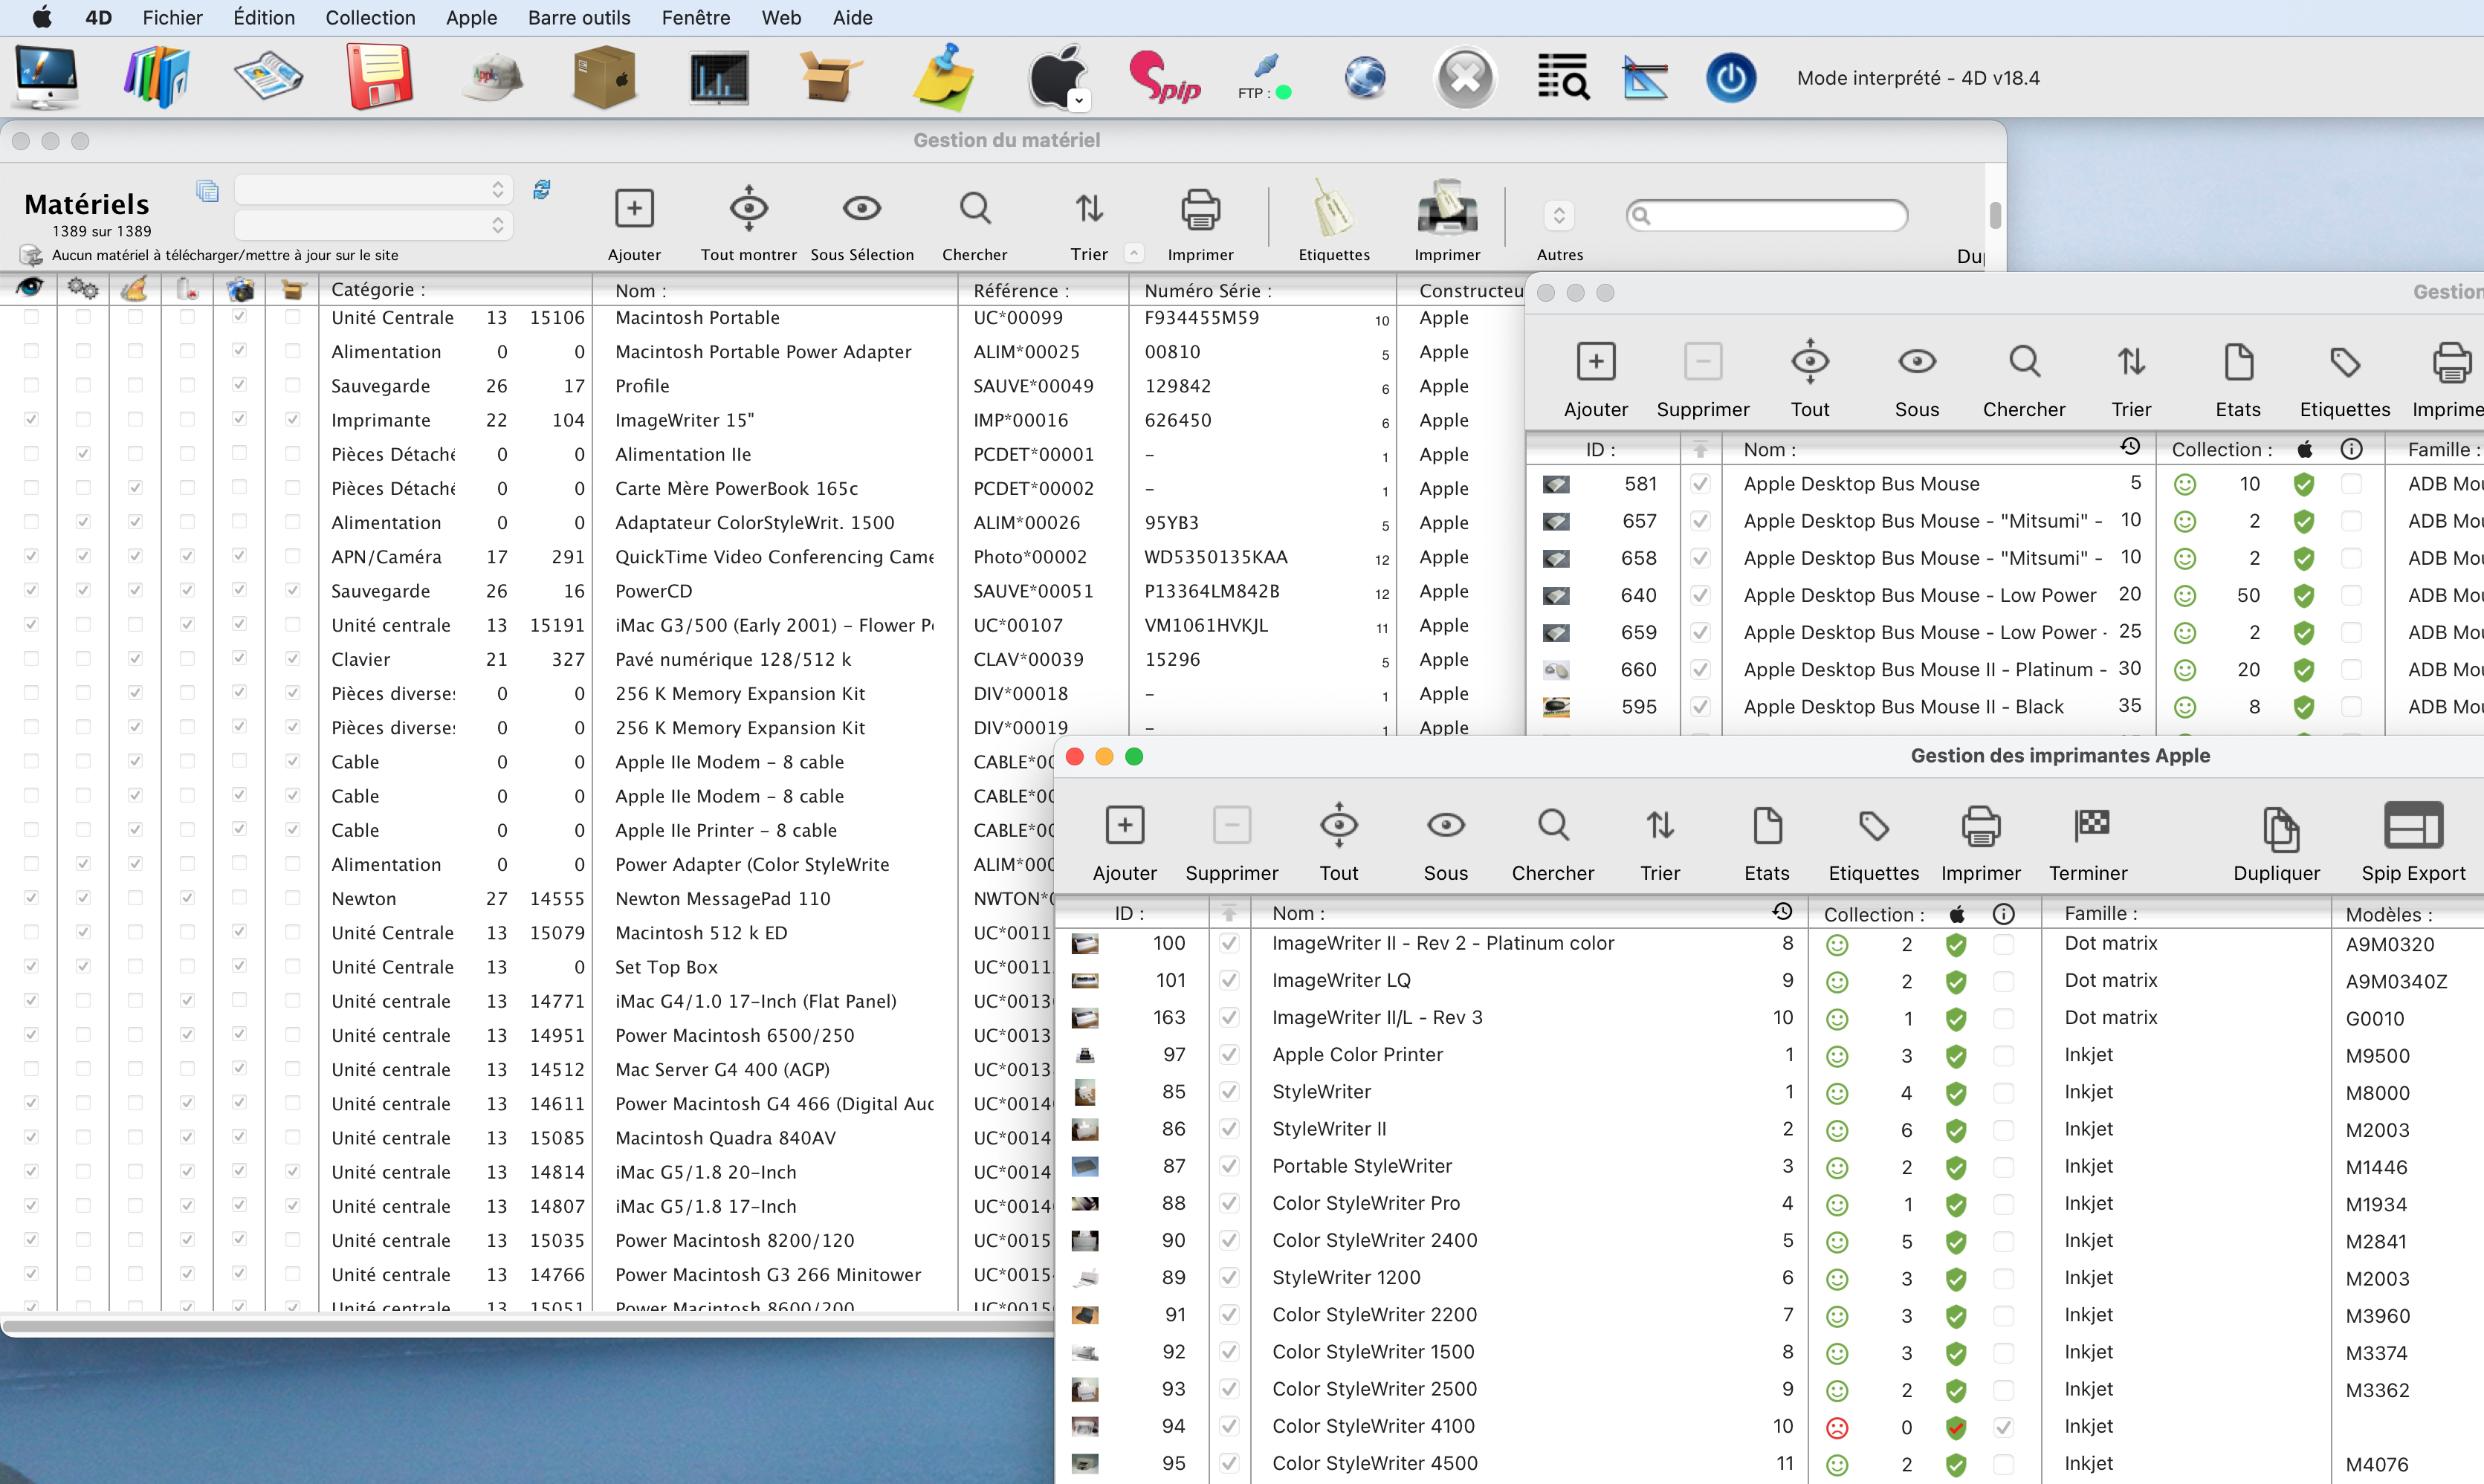2484x1484 pixels.
Task: Open the drafting table icon
Action: [x=1645, y=77]
